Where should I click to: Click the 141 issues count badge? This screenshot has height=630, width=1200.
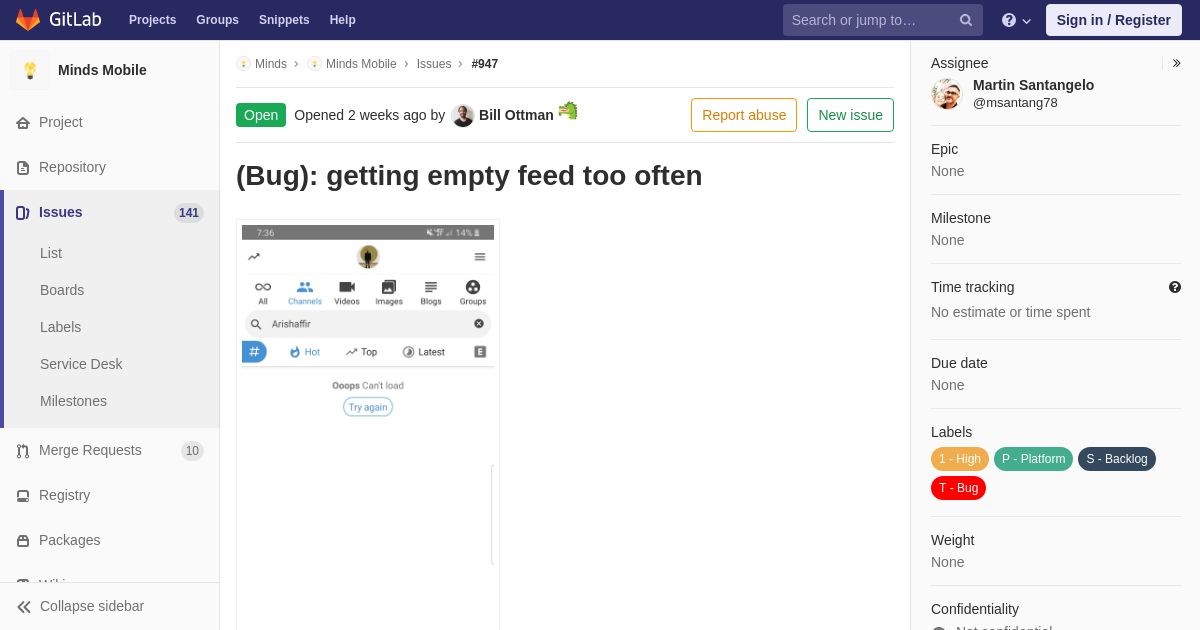[189, 213]
